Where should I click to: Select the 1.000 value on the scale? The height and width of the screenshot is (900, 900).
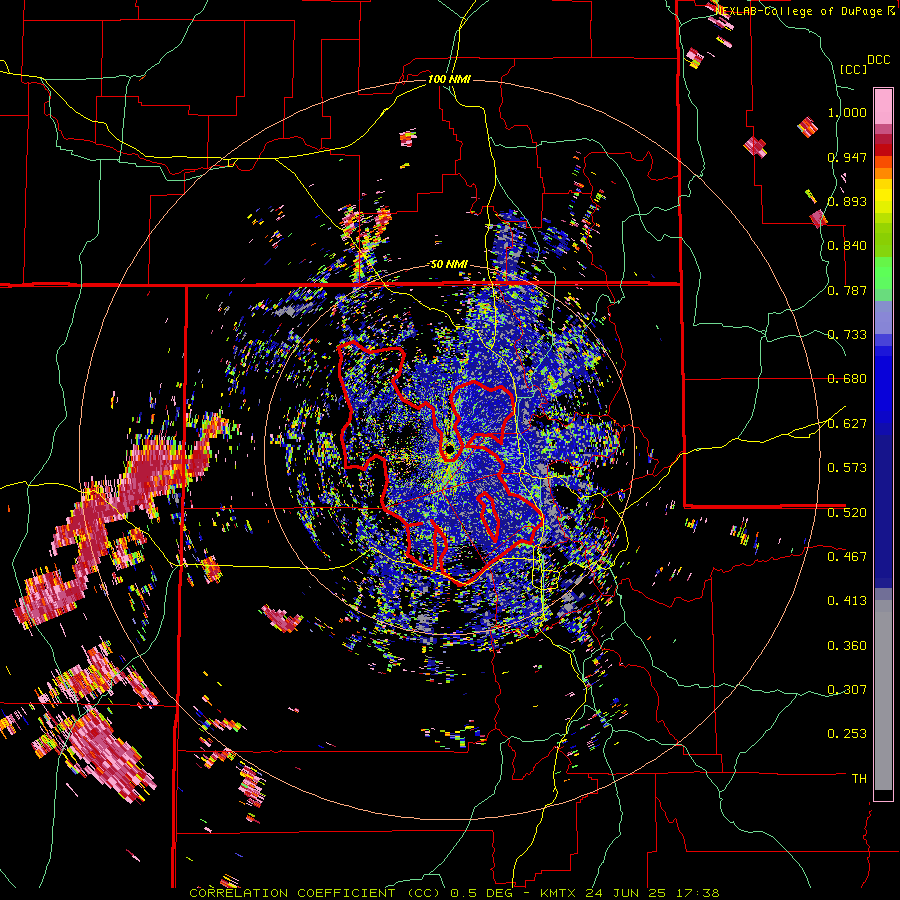[847, 112]
